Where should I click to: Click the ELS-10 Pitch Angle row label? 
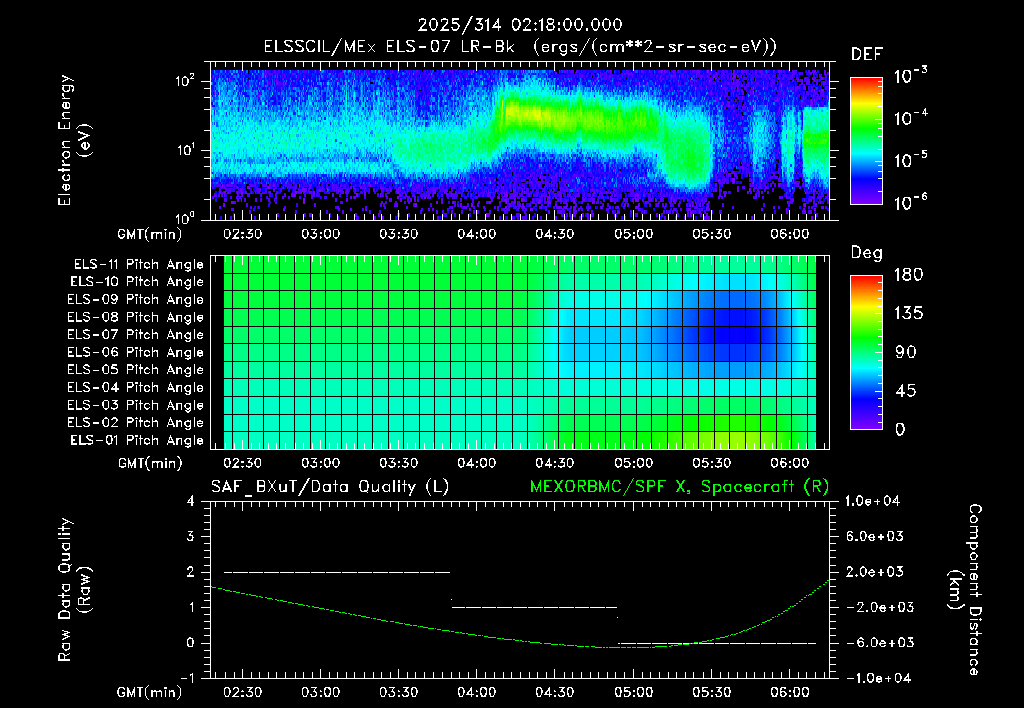click(x=137, y=282)
